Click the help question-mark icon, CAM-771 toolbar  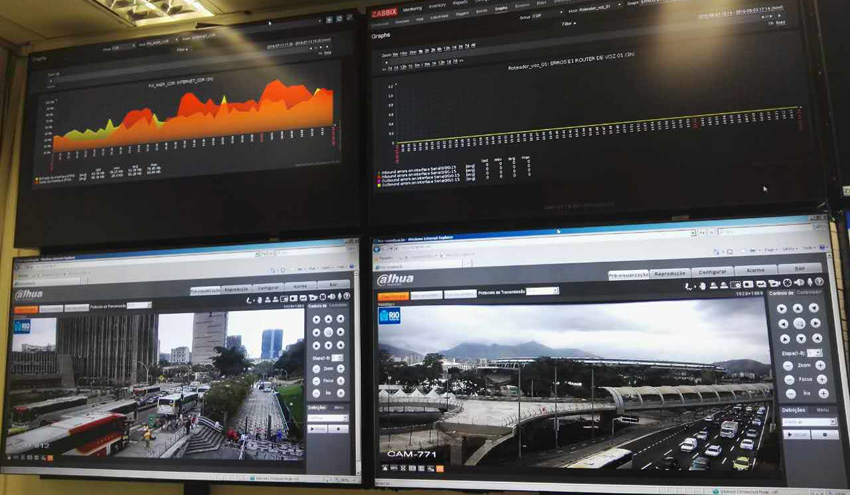(819, 282)
